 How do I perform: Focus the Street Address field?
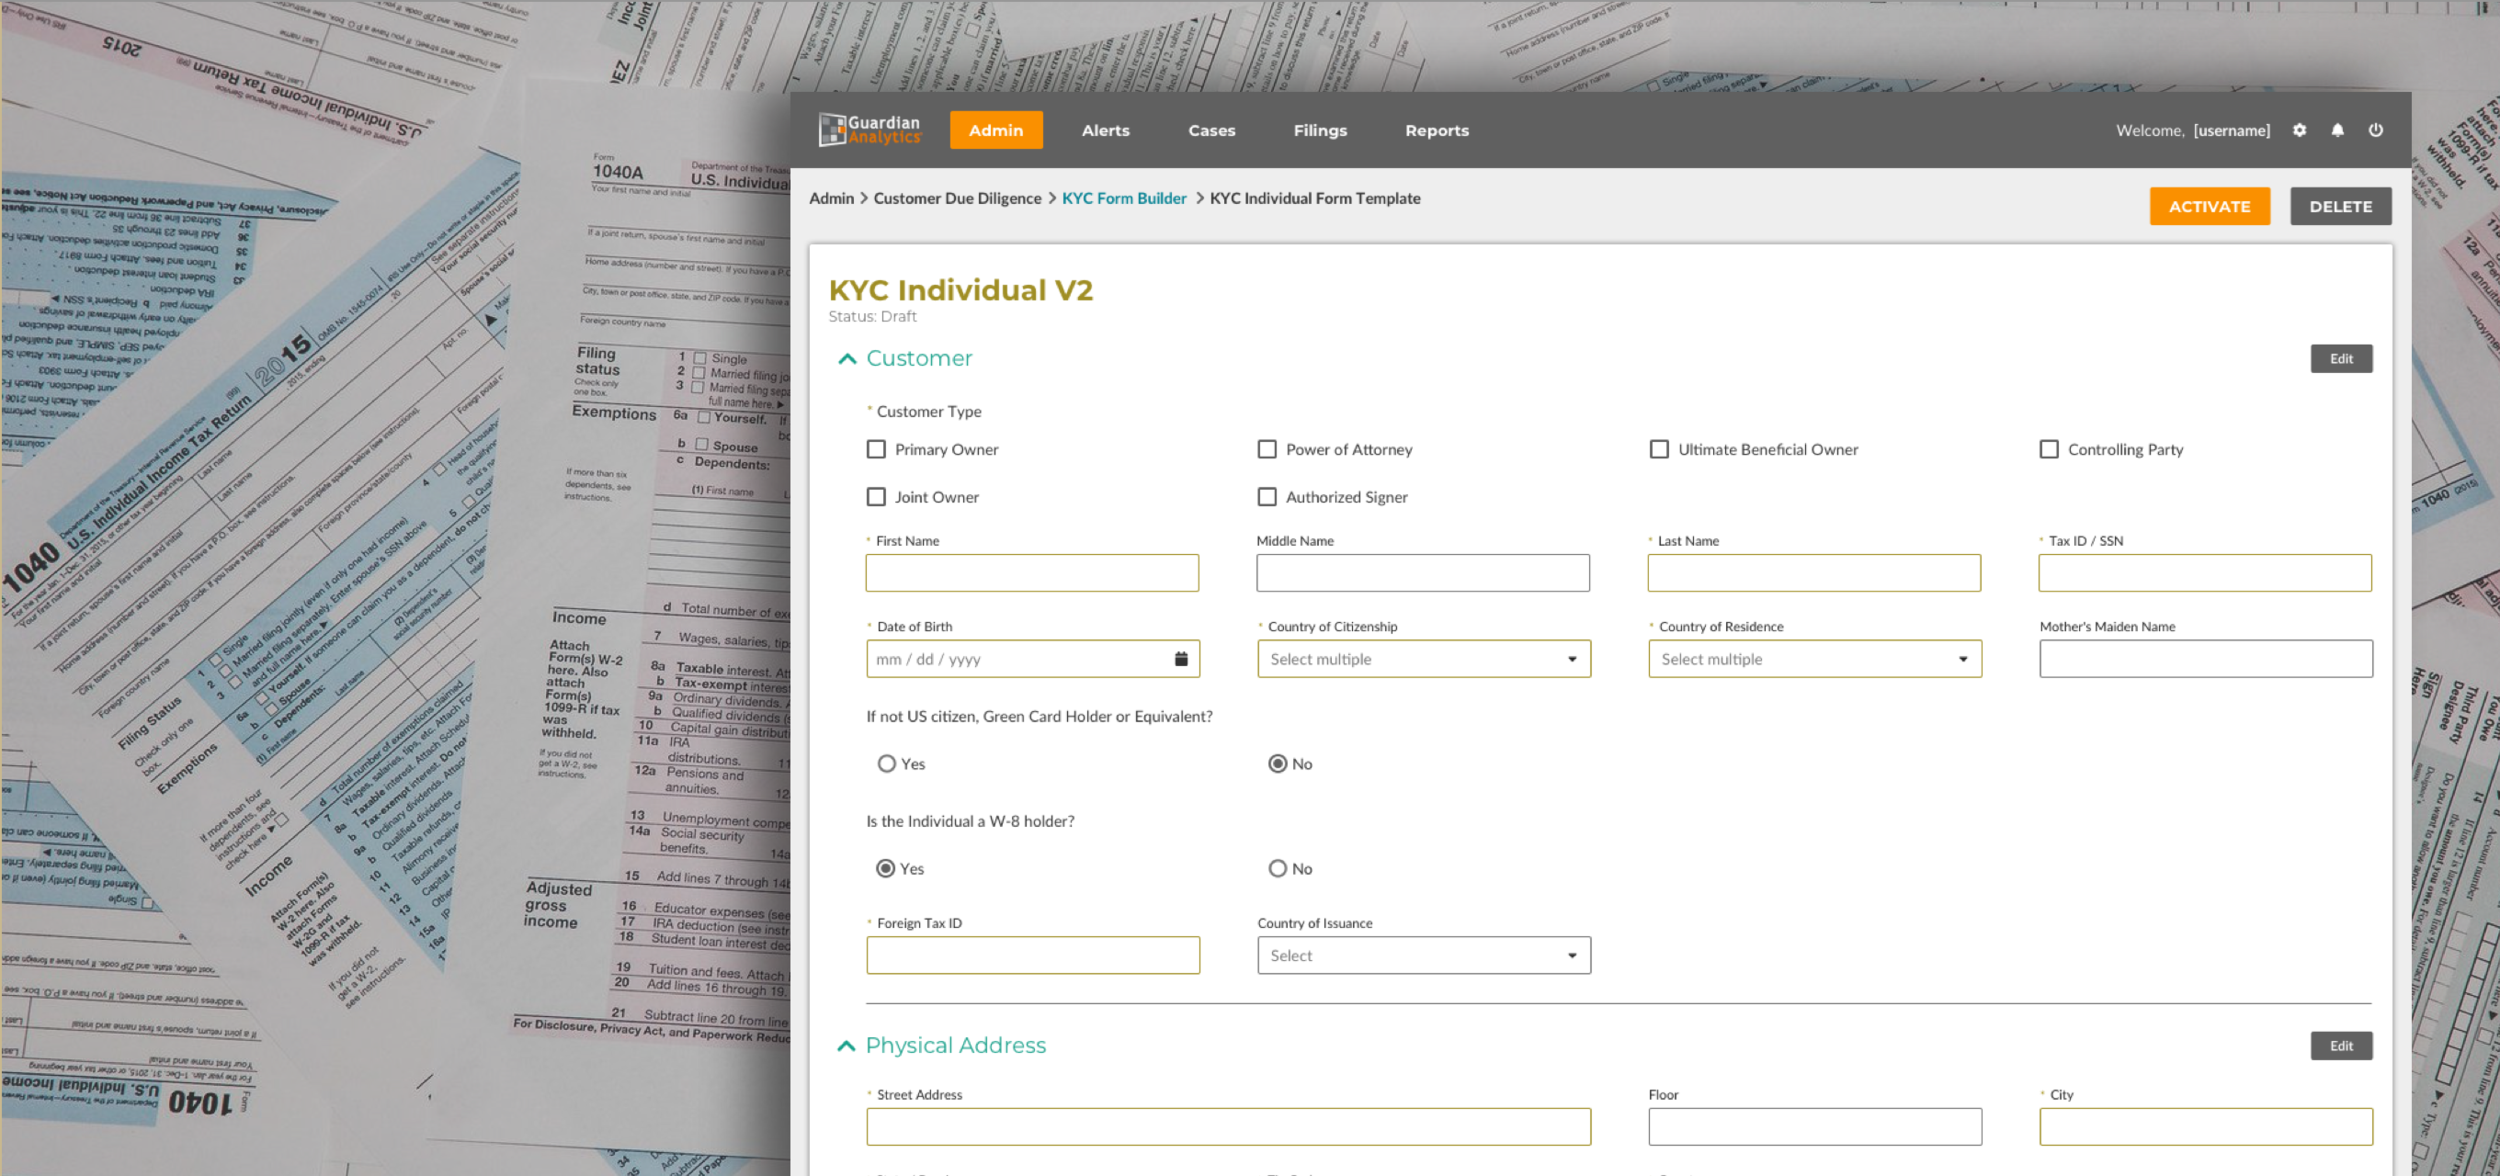[1229, 1126]
